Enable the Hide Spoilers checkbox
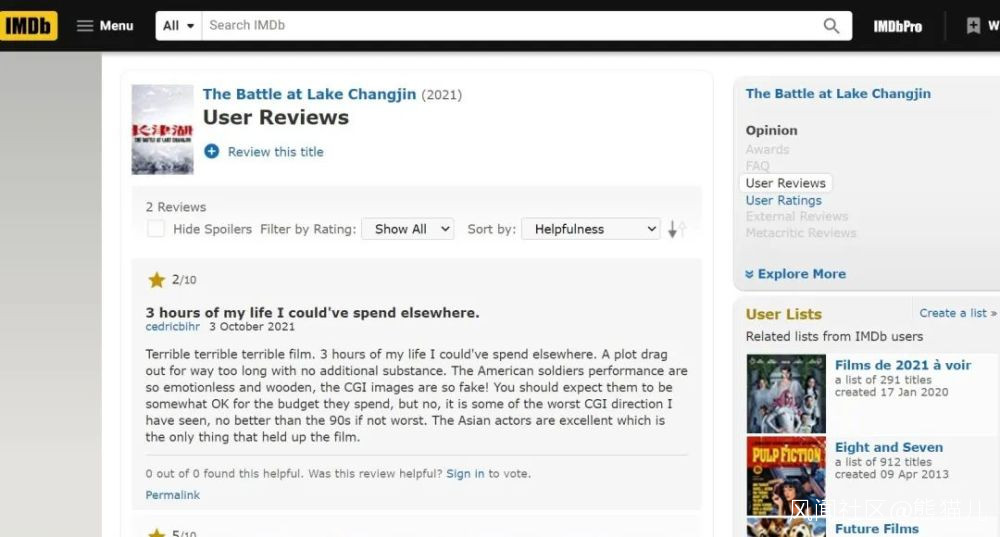Viewport: 1000px width, 537px height. [156, 229]
